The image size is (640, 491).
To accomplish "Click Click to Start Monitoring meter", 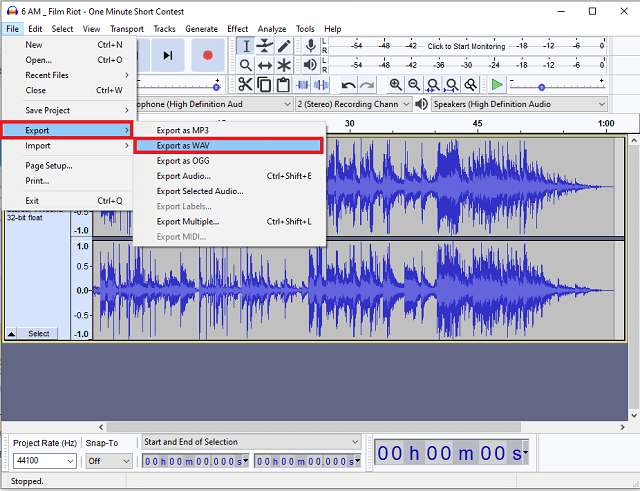I will (x=466, y=46).
